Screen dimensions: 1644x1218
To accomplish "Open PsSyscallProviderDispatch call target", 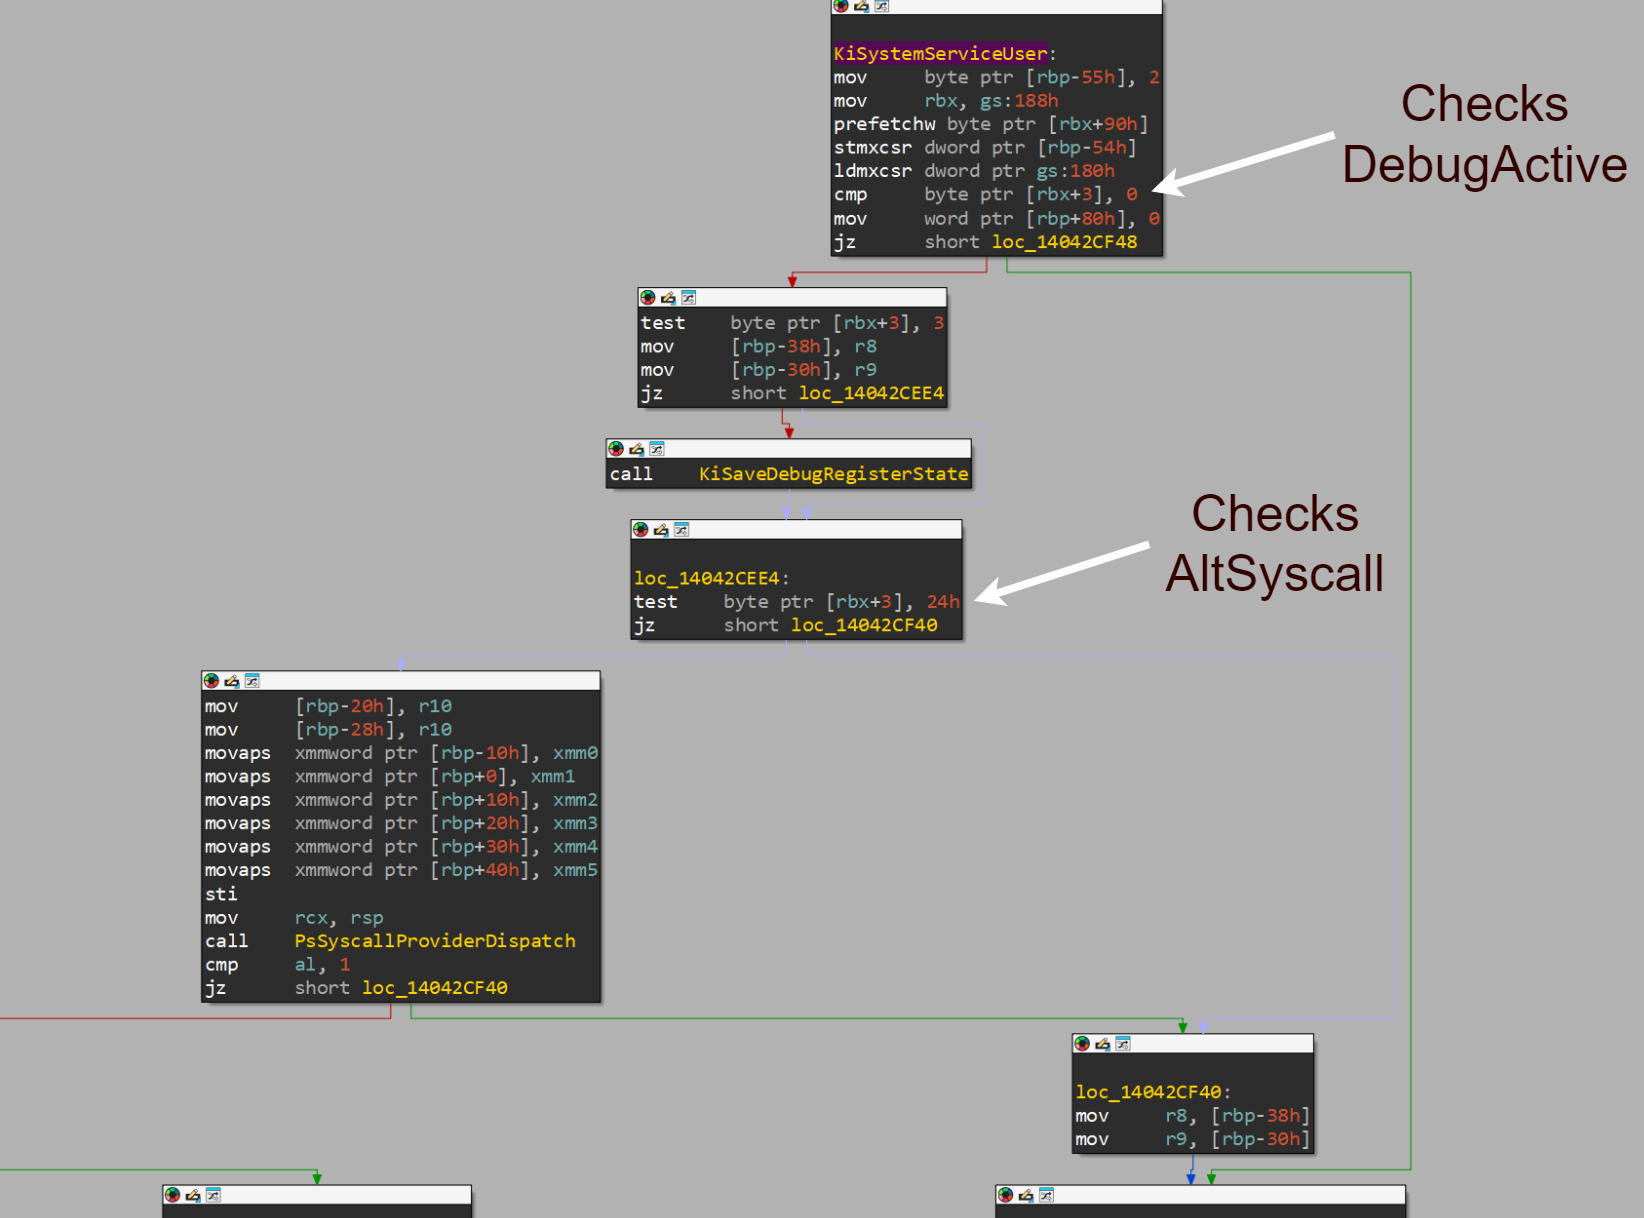I will 435,941.
